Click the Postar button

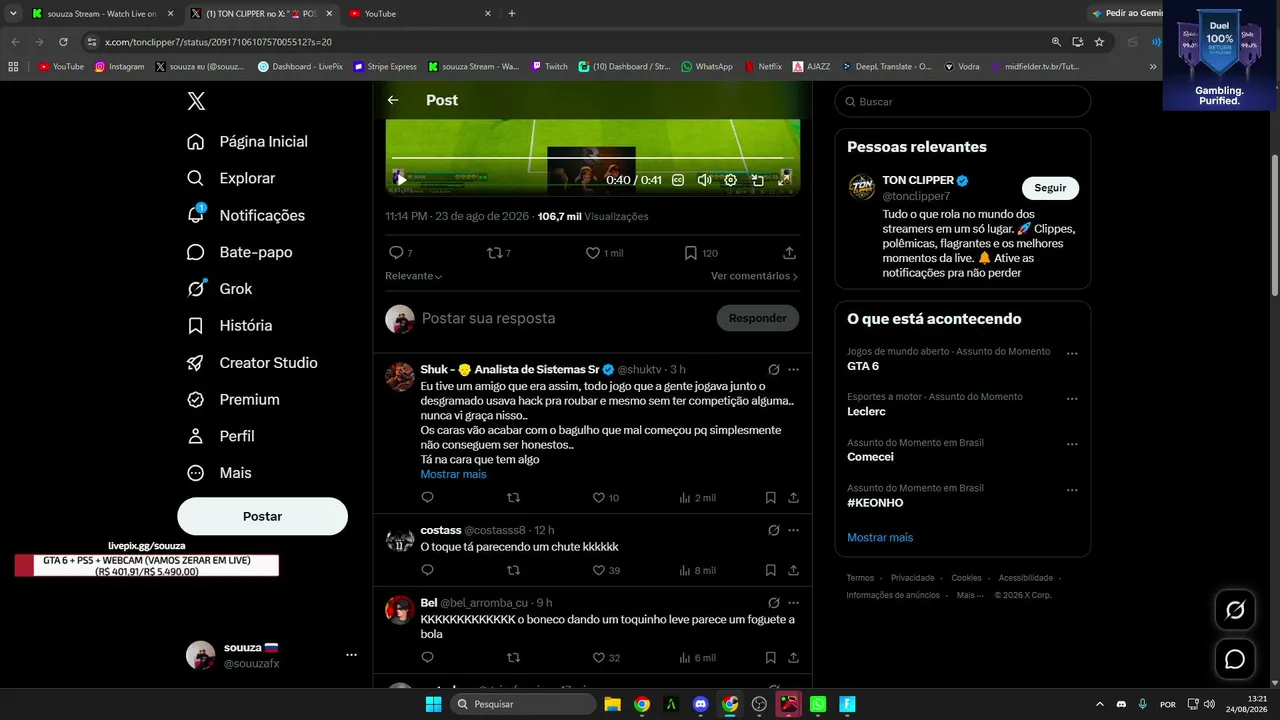tap(262, 516)
